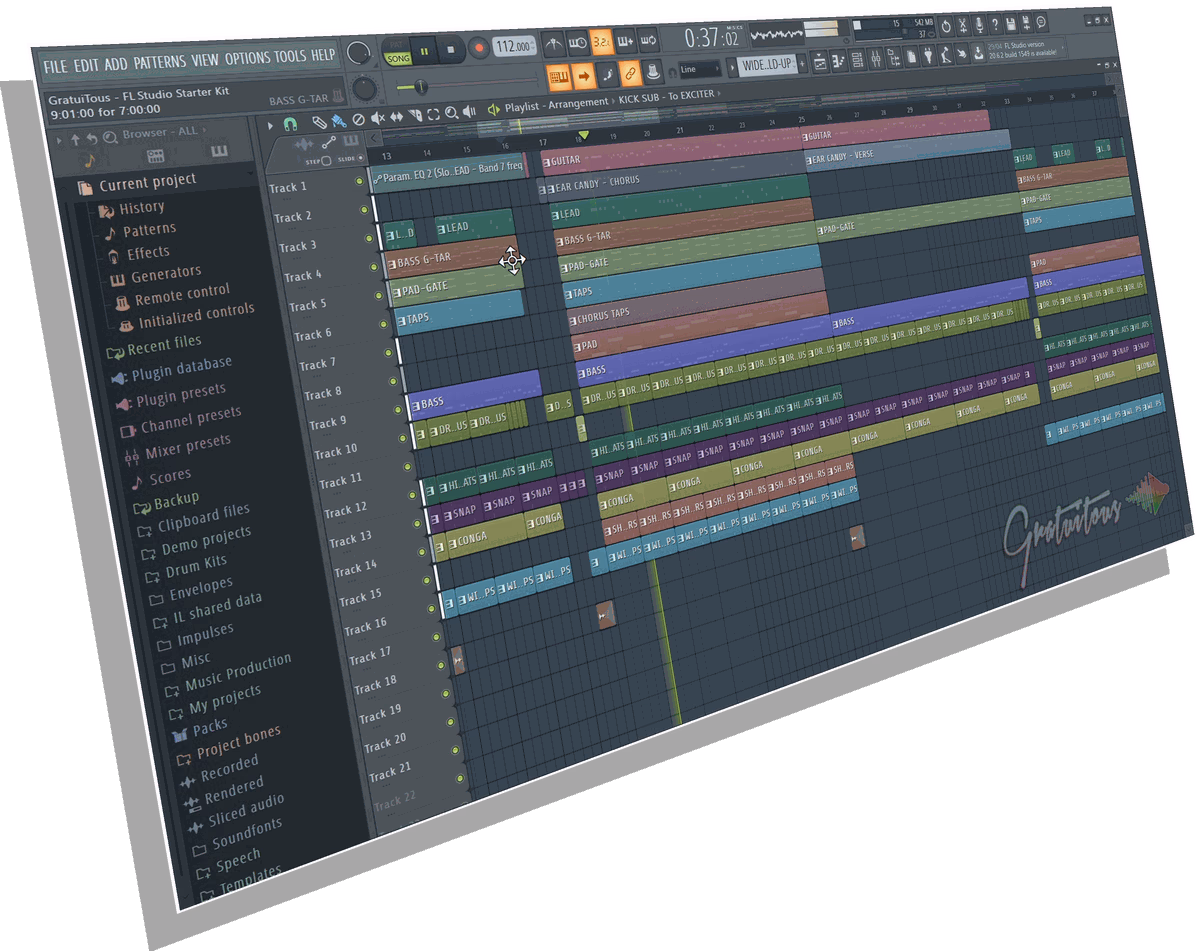The height and width of the screenshot is (951, 1200).
Task: Enable the magnet snap icon in playlist toolbar
Action: tap(290, 125)
